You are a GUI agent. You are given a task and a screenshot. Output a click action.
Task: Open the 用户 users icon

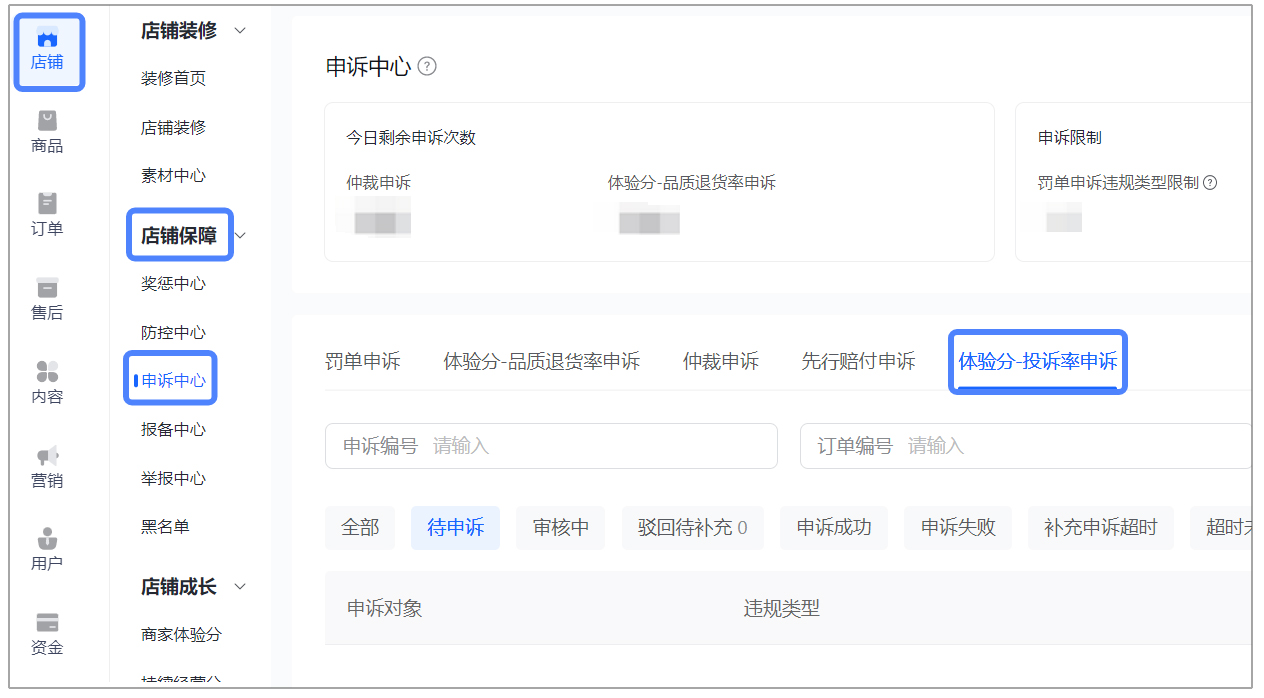[x=47, y=538]
